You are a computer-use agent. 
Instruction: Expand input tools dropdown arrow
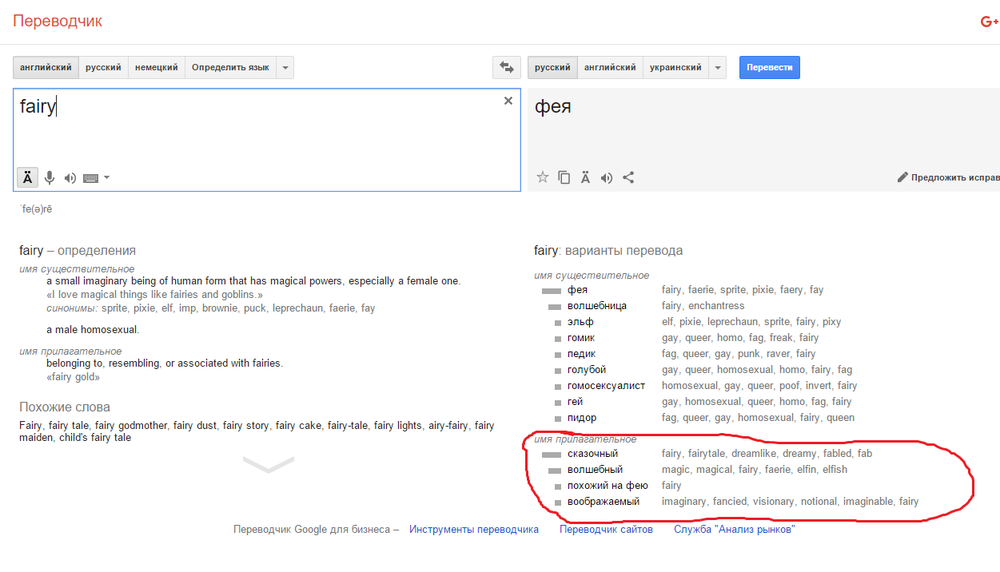(107, 177)
